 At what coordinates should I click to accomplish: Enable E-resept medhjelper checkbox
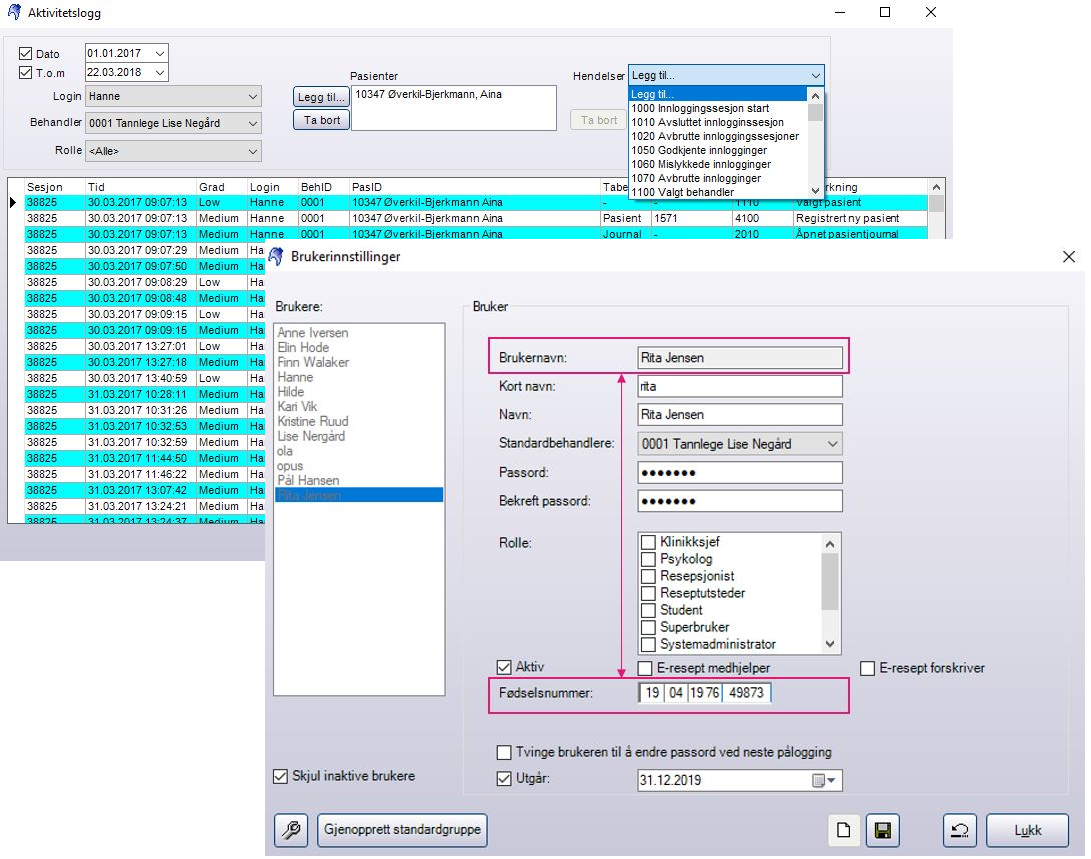[645, 668]
